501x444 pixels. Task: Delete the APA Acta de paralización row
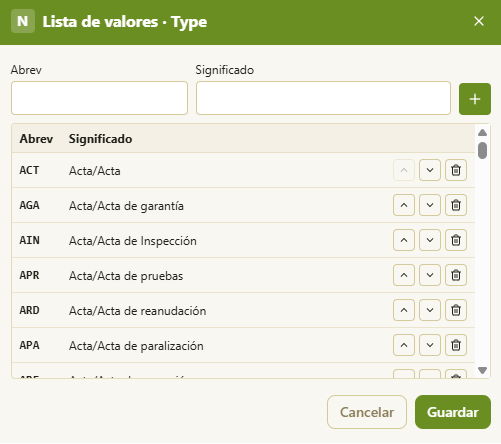point(456,345)
